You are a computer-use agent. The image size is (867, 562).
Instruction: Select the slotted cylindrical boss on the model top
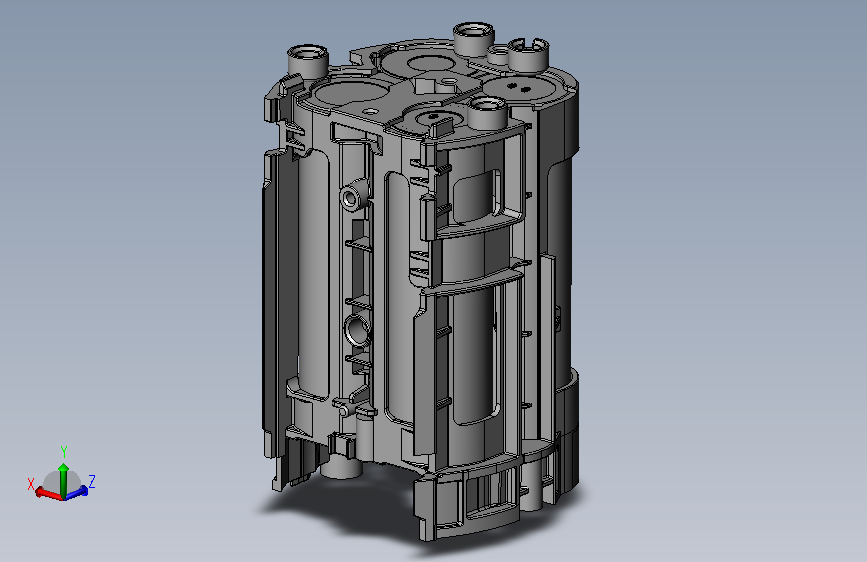[x=528, y=54]
